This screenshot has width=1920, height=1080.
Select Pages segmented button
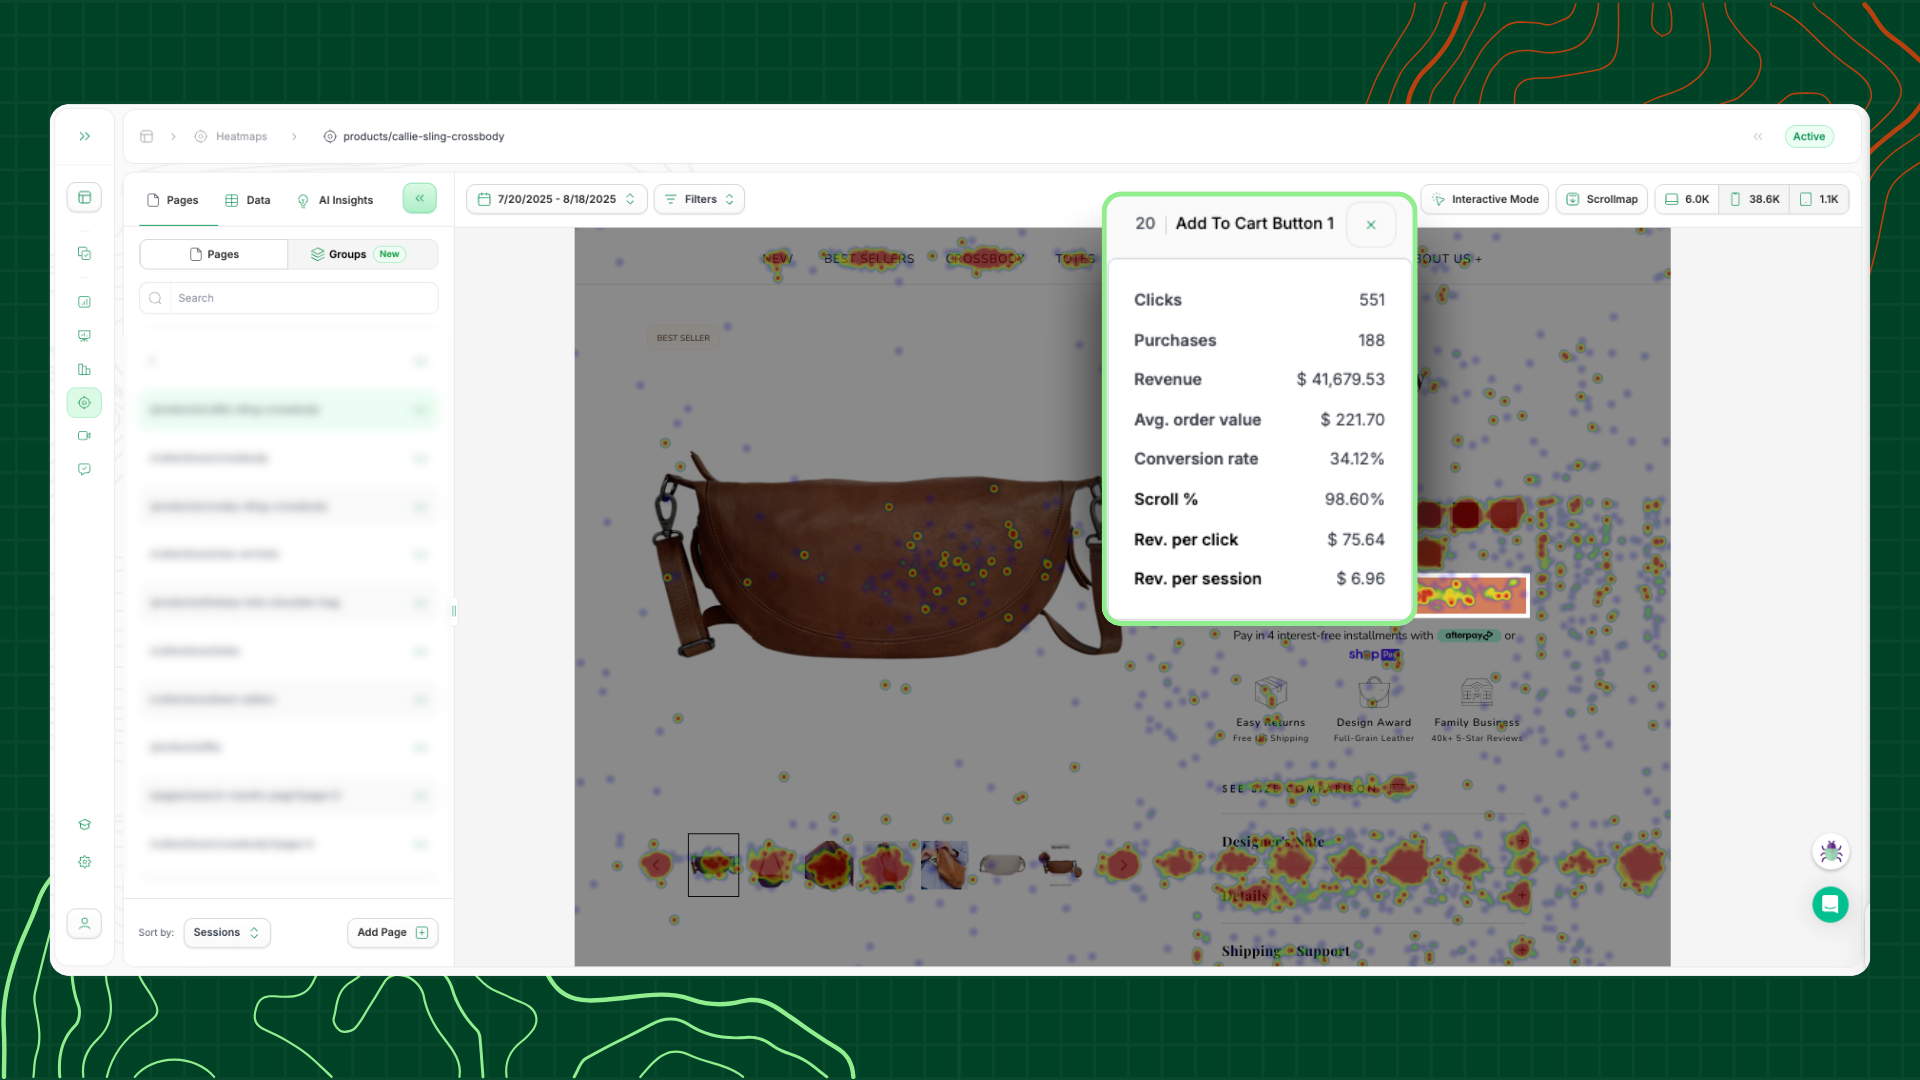pyautogui.click(x=214, y=254)
